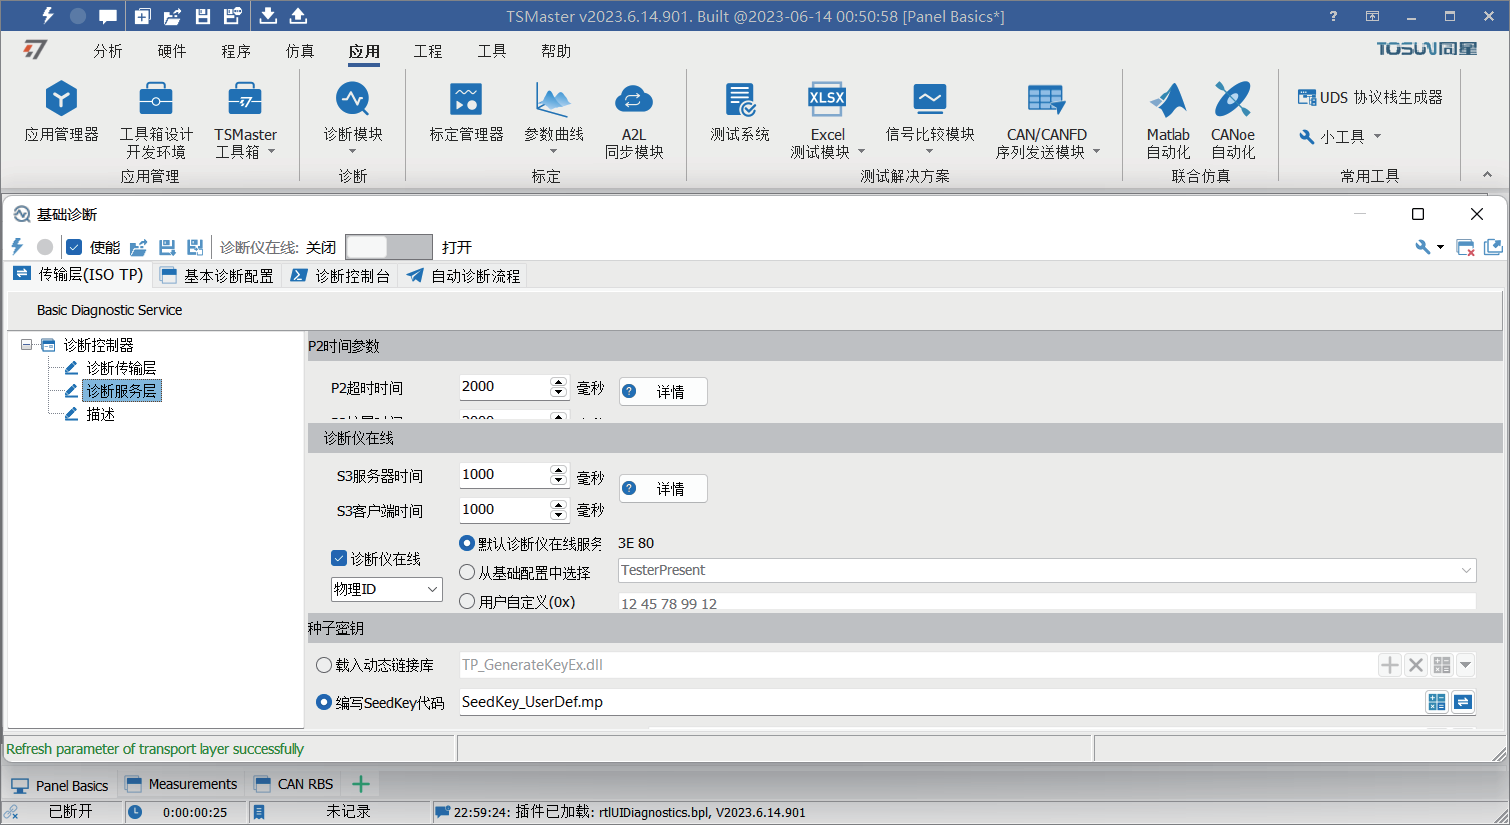1510x825 pixels.
Task: Open the 物理ID dropdown
Action: coord(386,589)
